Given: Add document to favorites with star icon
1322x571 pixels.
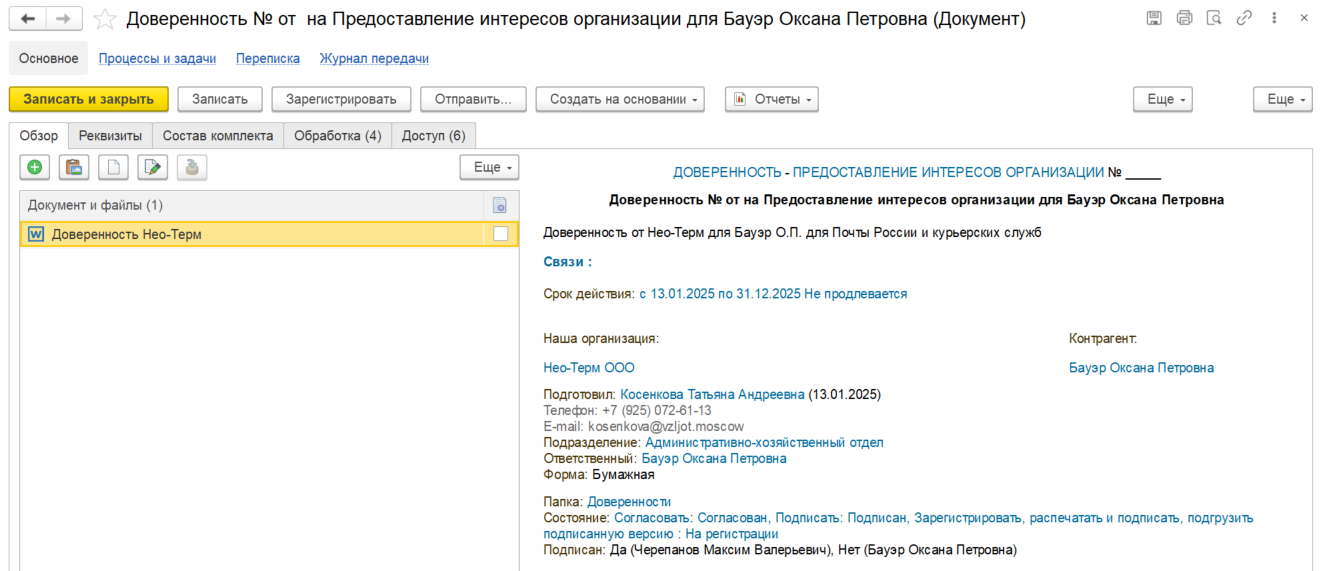Looking at the screenshot, I should click(x=105, y=19).
